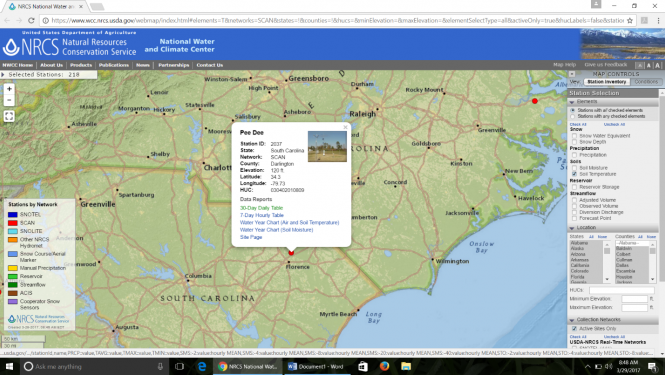Image resolution: width=665 pixels, height=375 pixels.
Task: Open Water Year Chart (Soil Moisture)
Action: [x=277, y=230]
